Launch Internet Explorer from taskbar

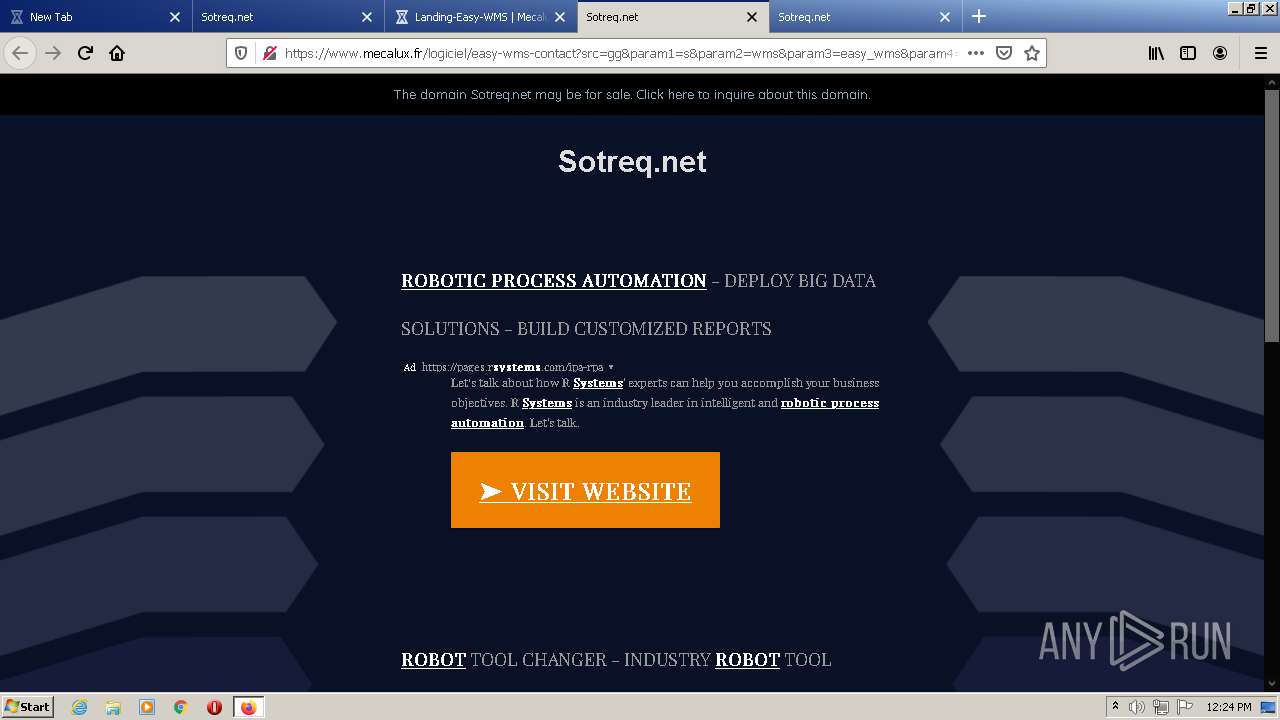[x=80, y=707]
